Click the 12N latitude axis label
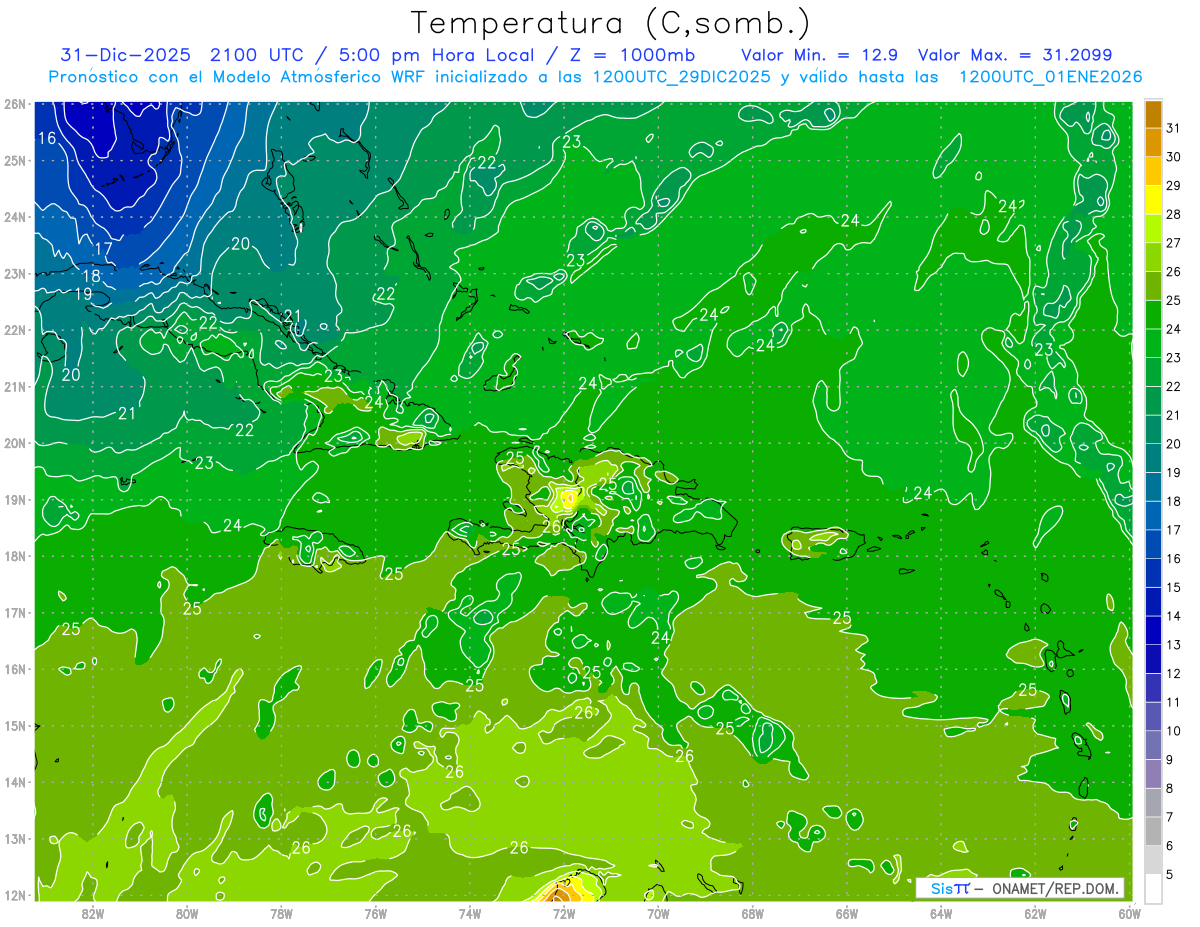This screenshot has height=927, width=1200. pos(15,895)
